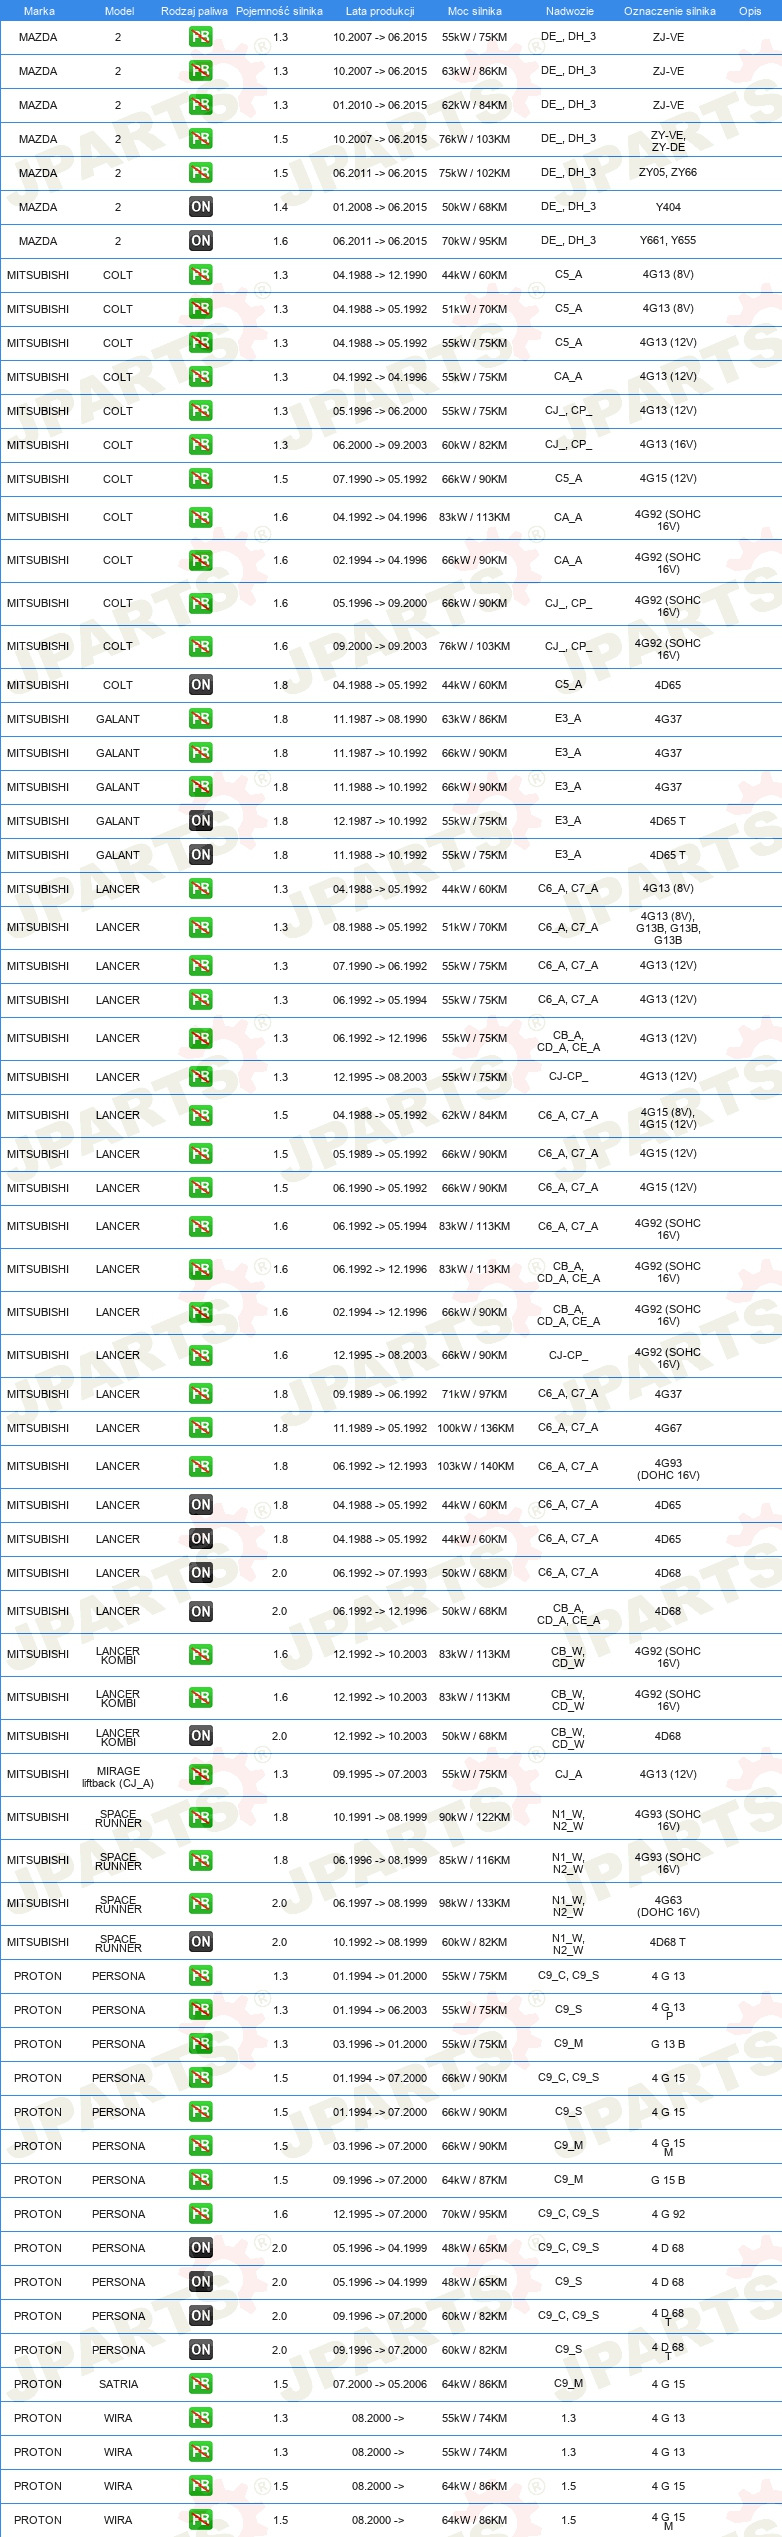Click petrol icon in Space Runner 98kW / 133KM row
This screenshot has height=2537, width=782.
(x=200, y=1904)
